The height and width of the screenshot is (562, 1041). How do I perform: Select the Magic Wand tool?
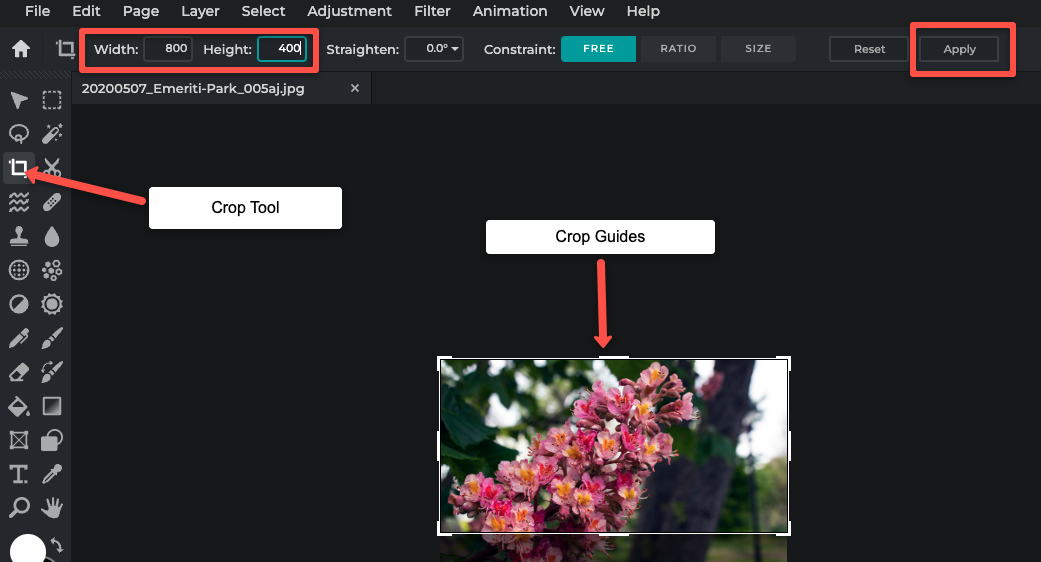click(52, 134)
